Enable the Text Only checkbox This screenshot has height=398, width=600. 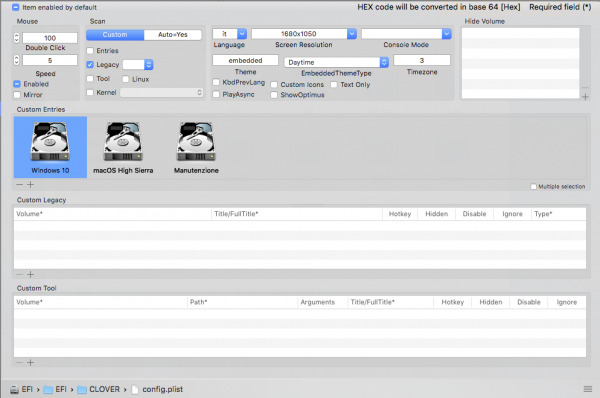pos(334,85)
